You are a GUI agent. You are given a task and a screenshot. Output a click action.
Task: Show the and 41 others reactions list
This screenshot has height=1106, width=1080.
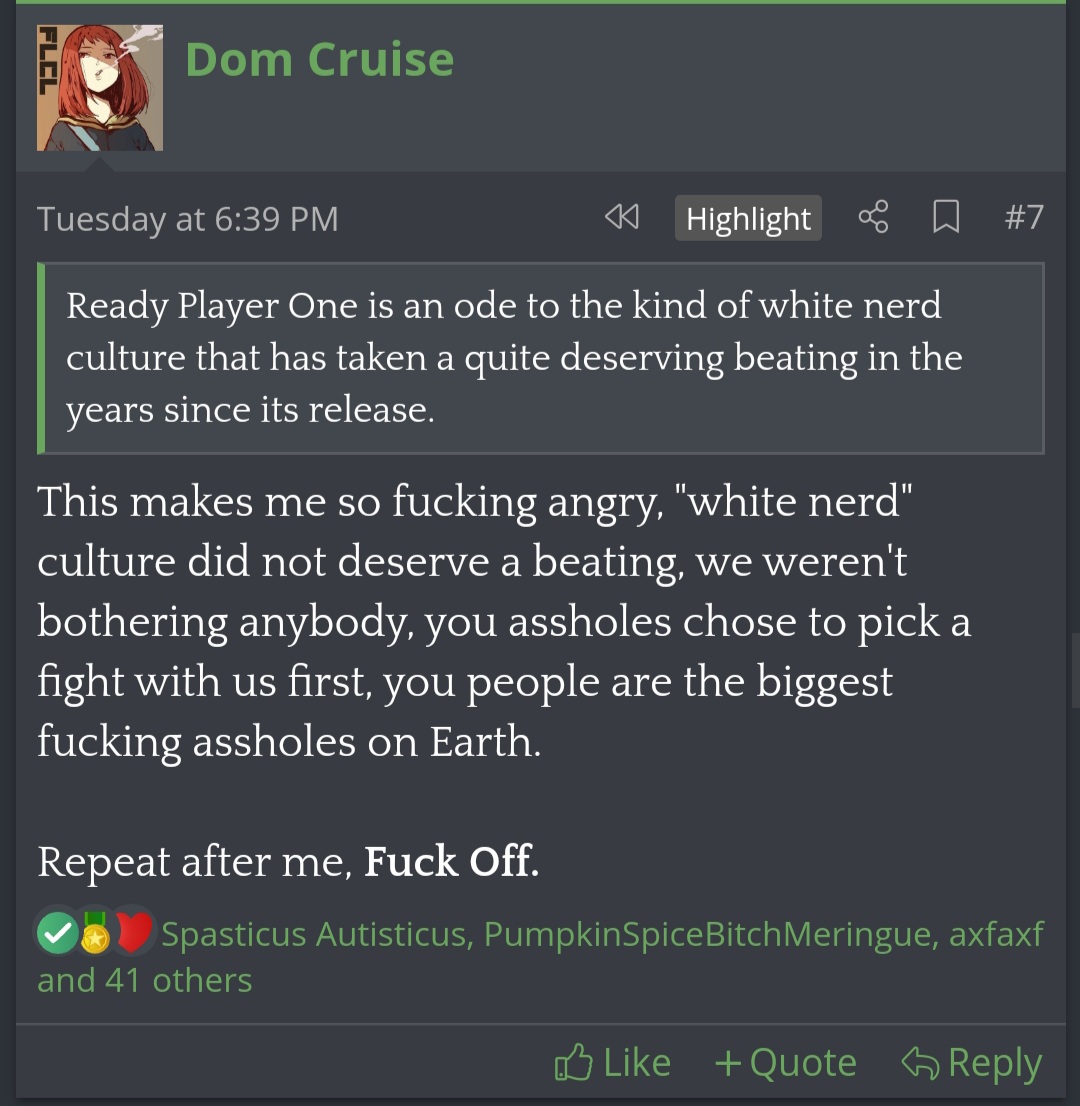[x=145, y=980]
